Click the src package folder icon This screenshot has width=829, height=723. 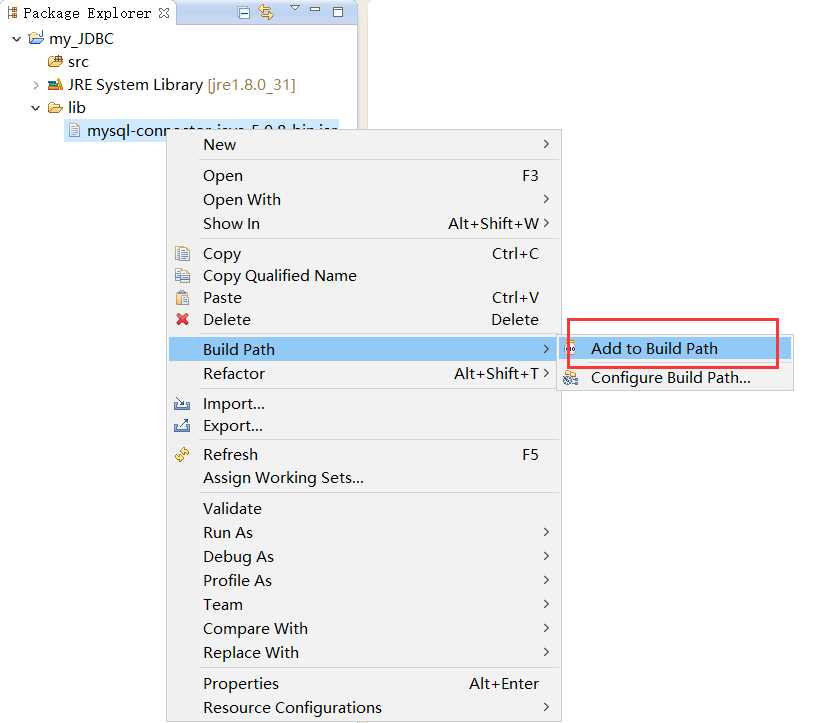click(x=55, y=61)
